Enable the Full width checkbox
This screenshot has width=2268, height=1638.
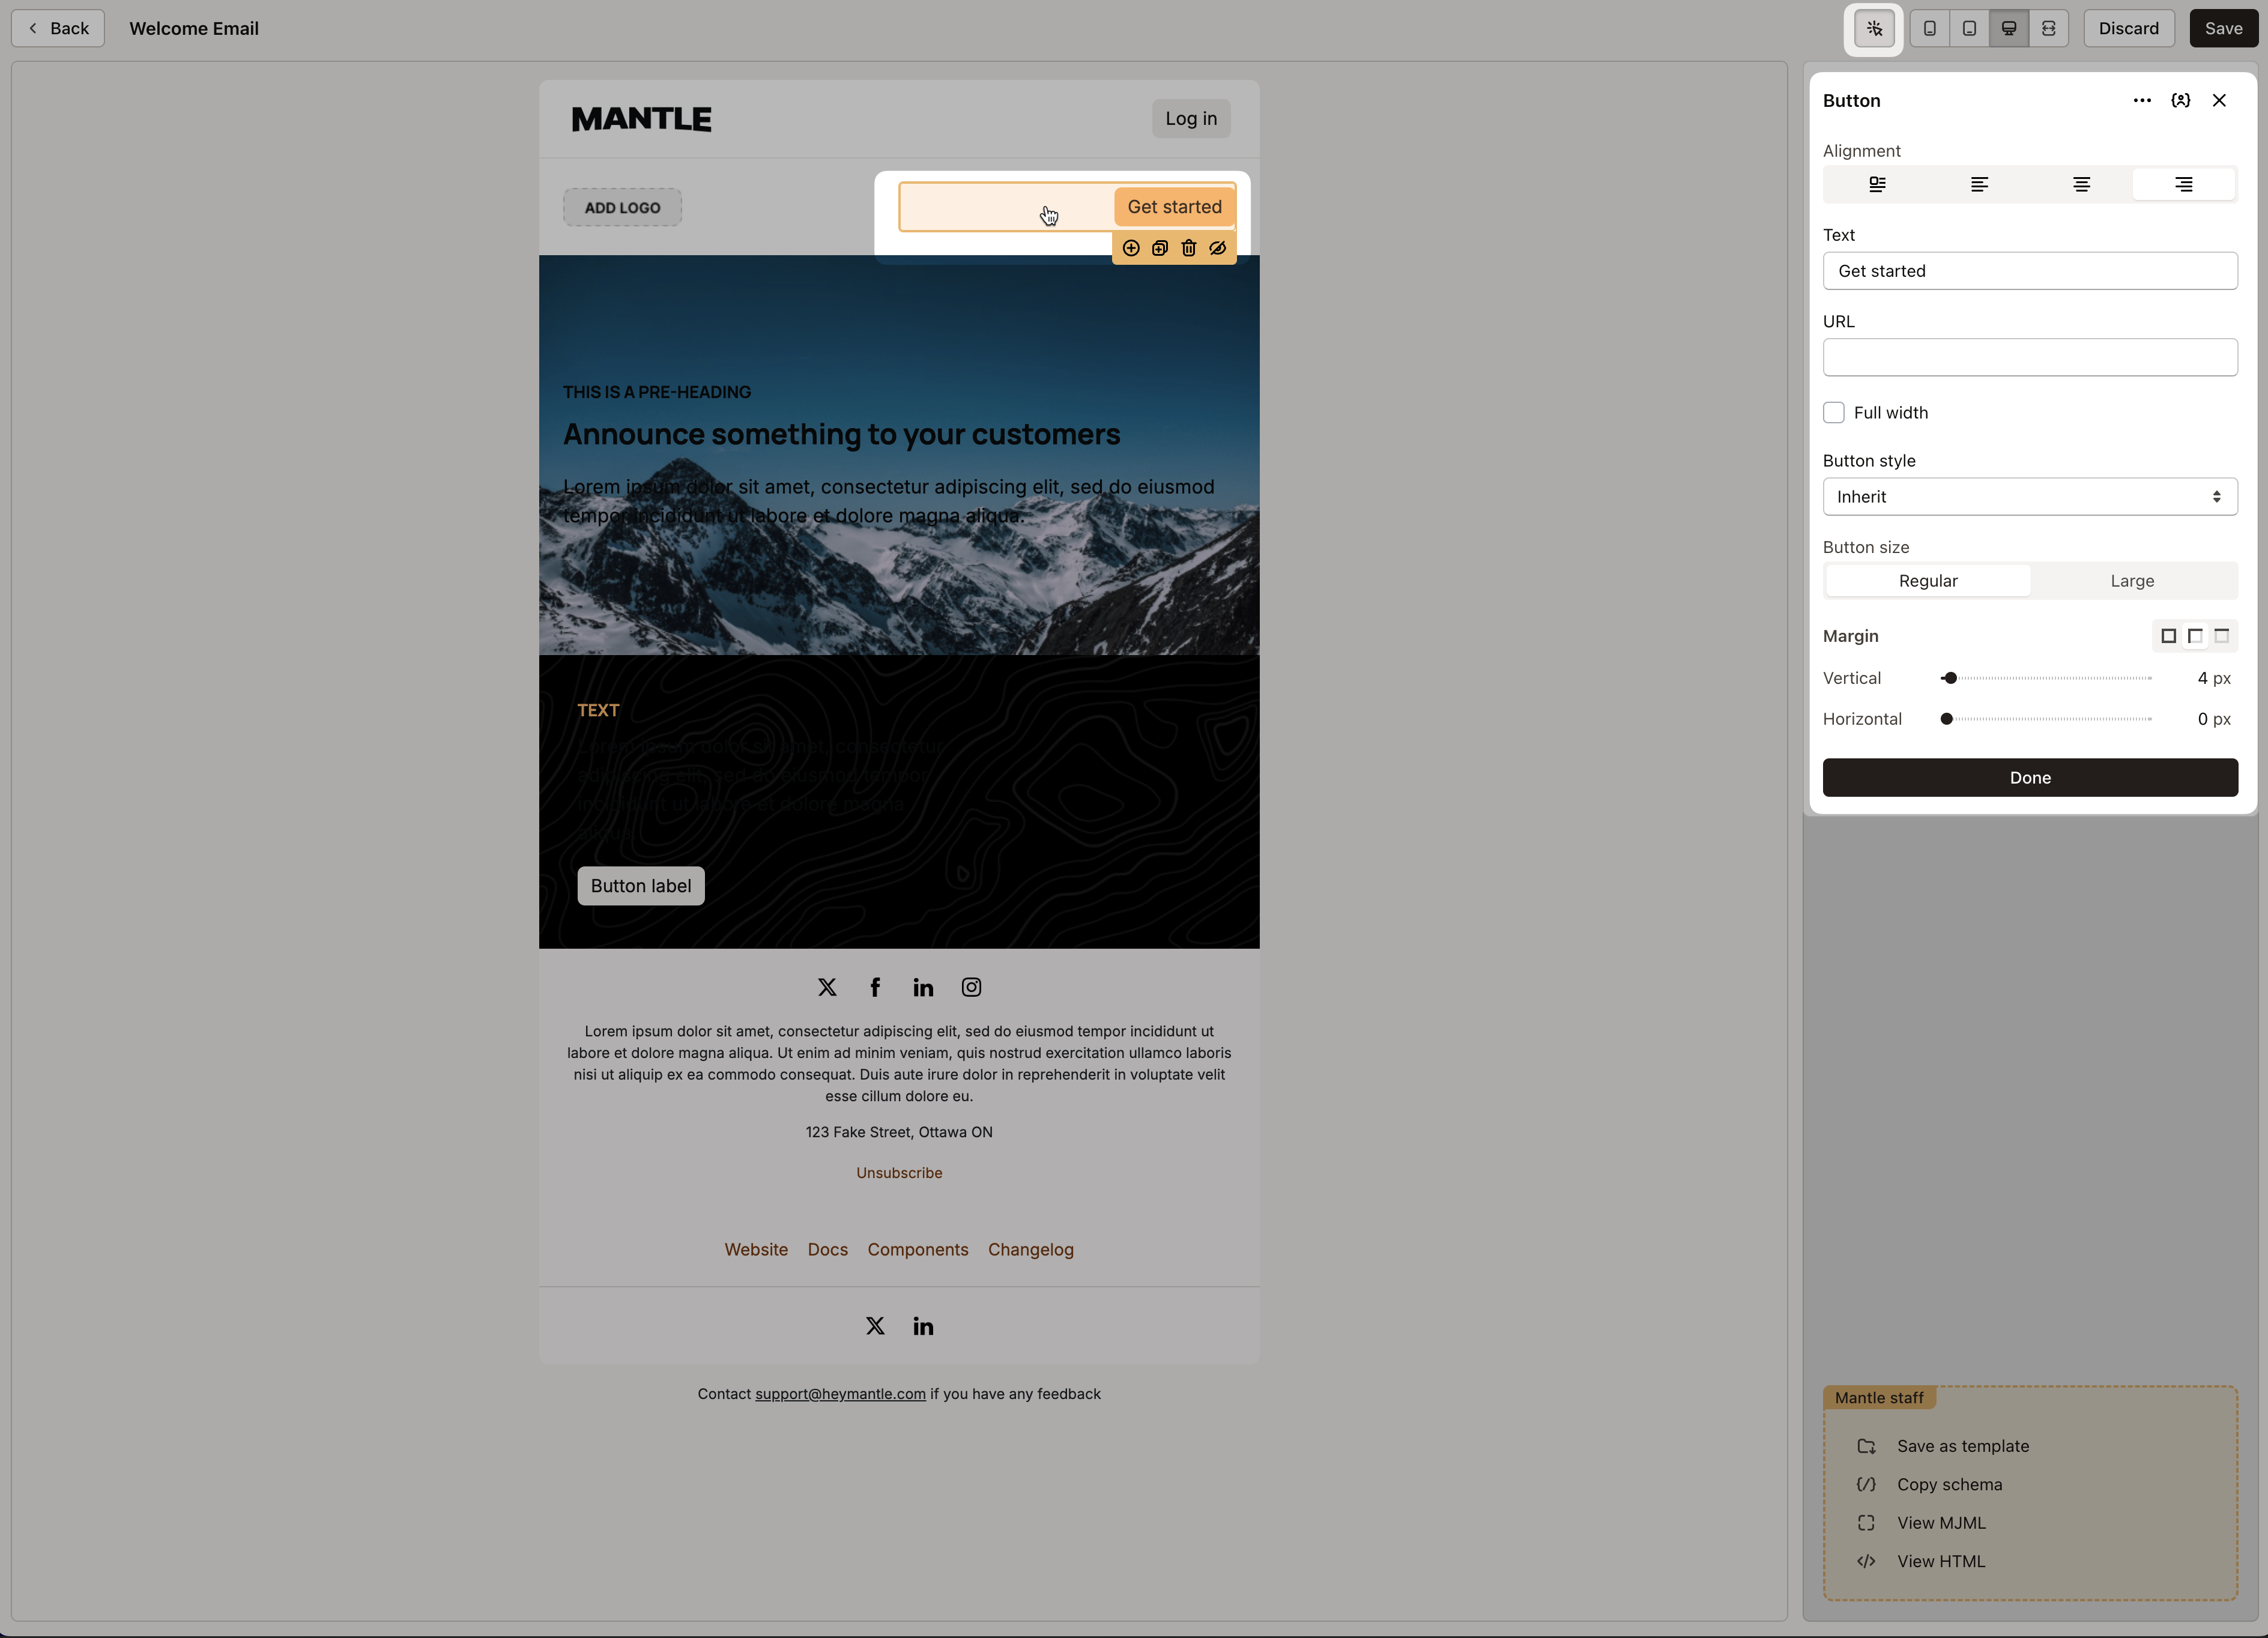(x=1834, y=412)
